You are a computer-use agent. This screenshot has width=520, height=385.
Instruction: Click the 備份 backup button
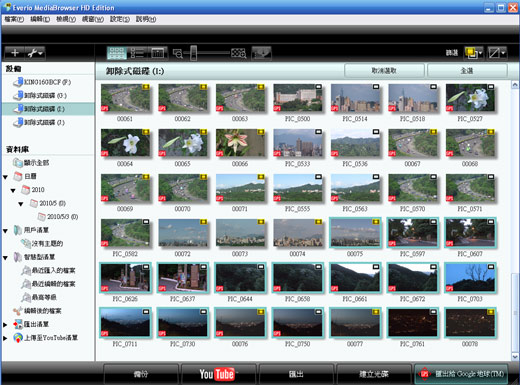(x=141, y=374)
